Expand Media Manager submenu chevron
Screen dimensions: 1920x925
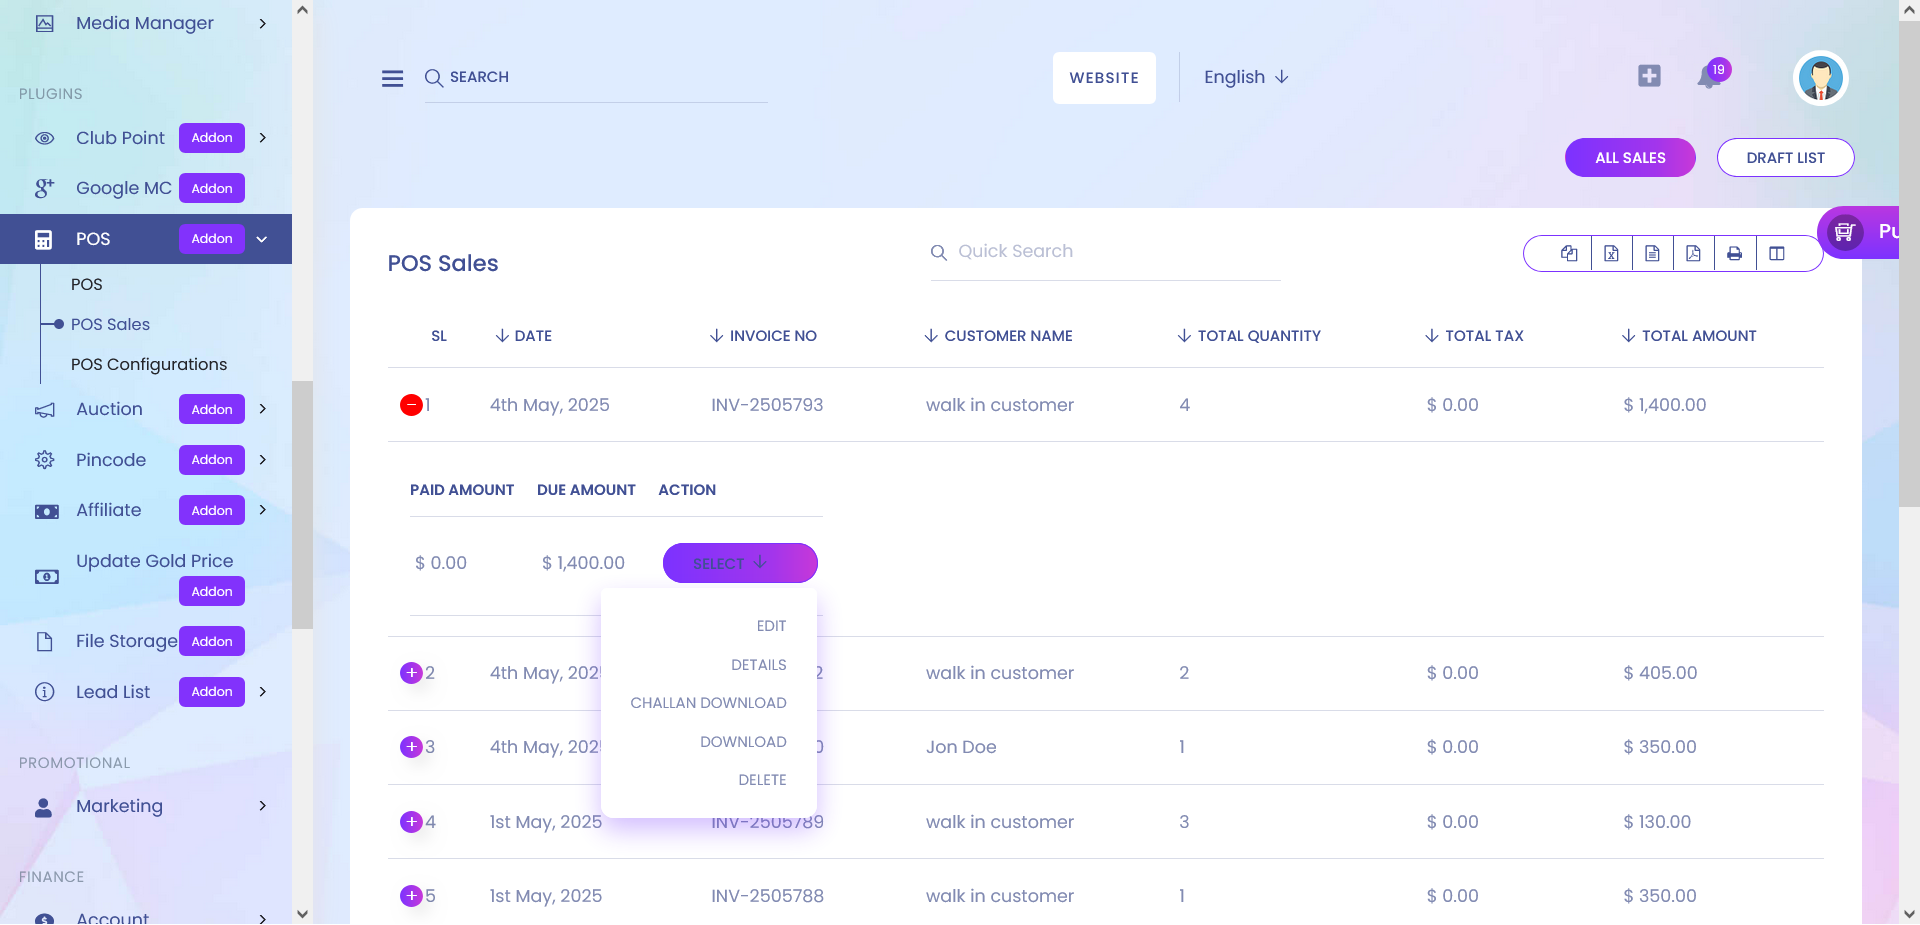click(x=263, y=23)
